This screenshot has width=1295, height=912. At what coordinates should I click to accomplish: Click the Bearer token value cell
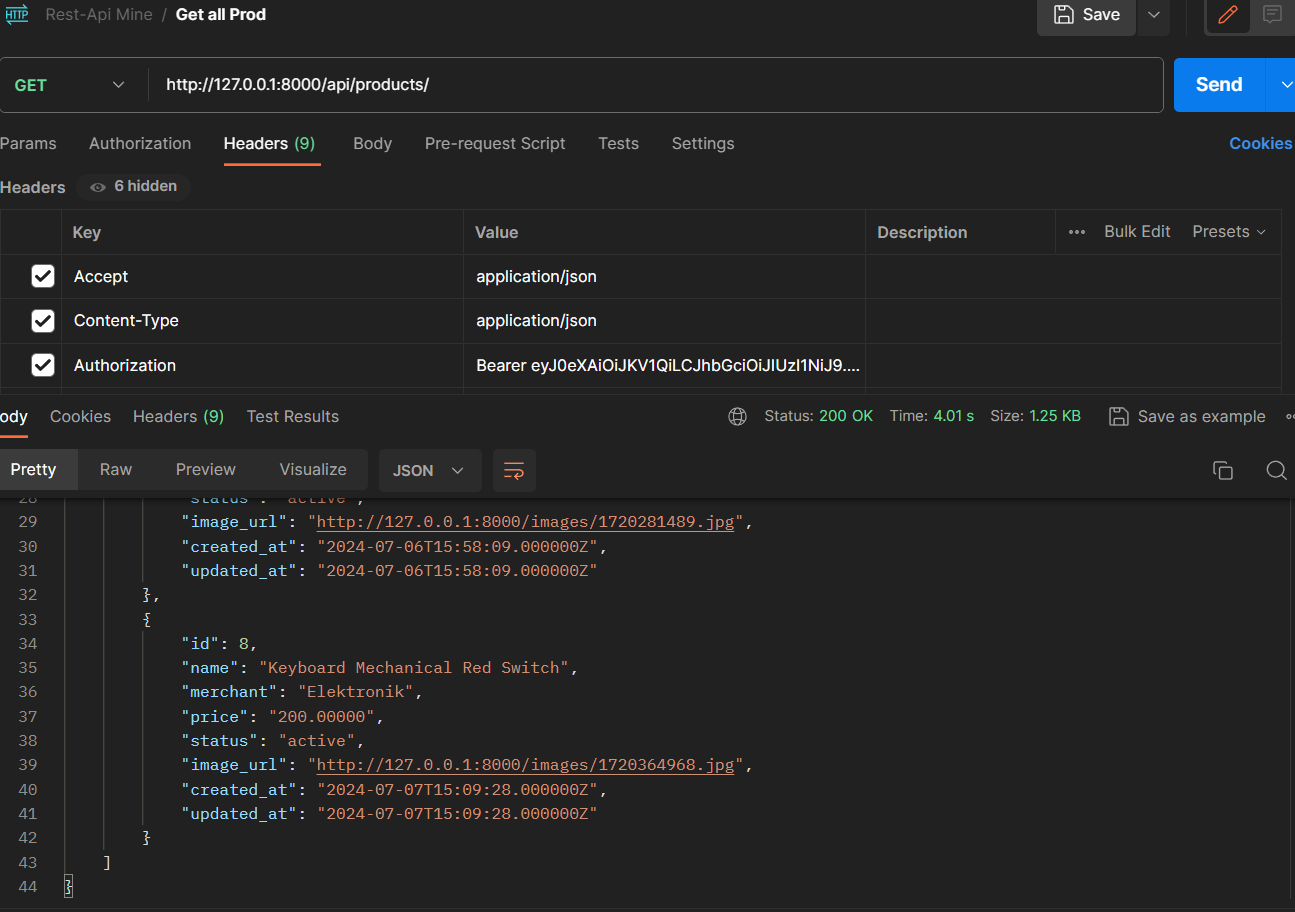click(x=664, y=366)
